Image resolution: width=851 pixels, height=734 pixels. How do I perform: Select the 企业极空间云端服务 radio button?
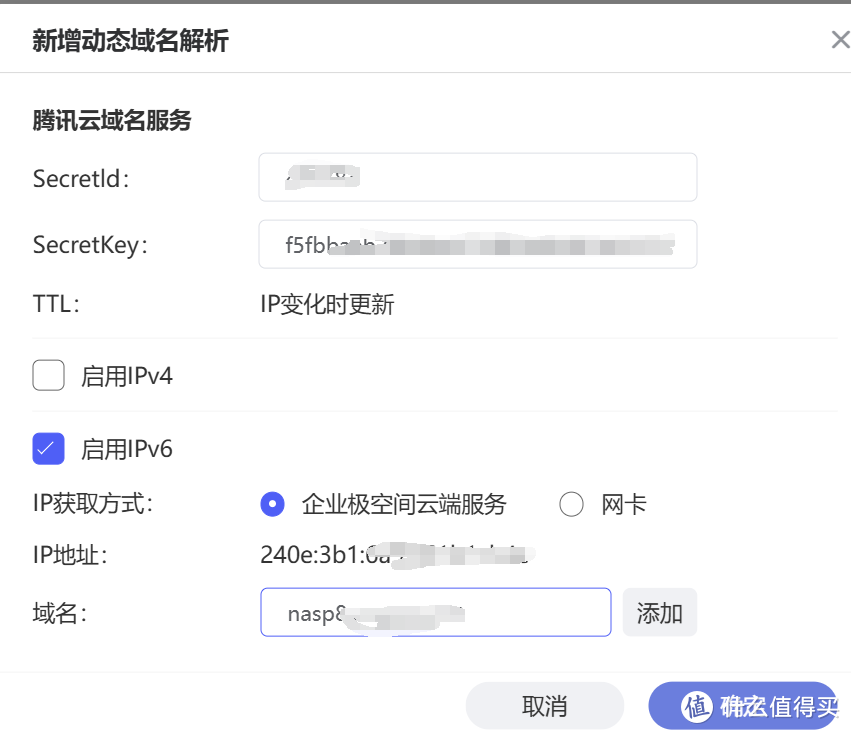coord(272,505)
